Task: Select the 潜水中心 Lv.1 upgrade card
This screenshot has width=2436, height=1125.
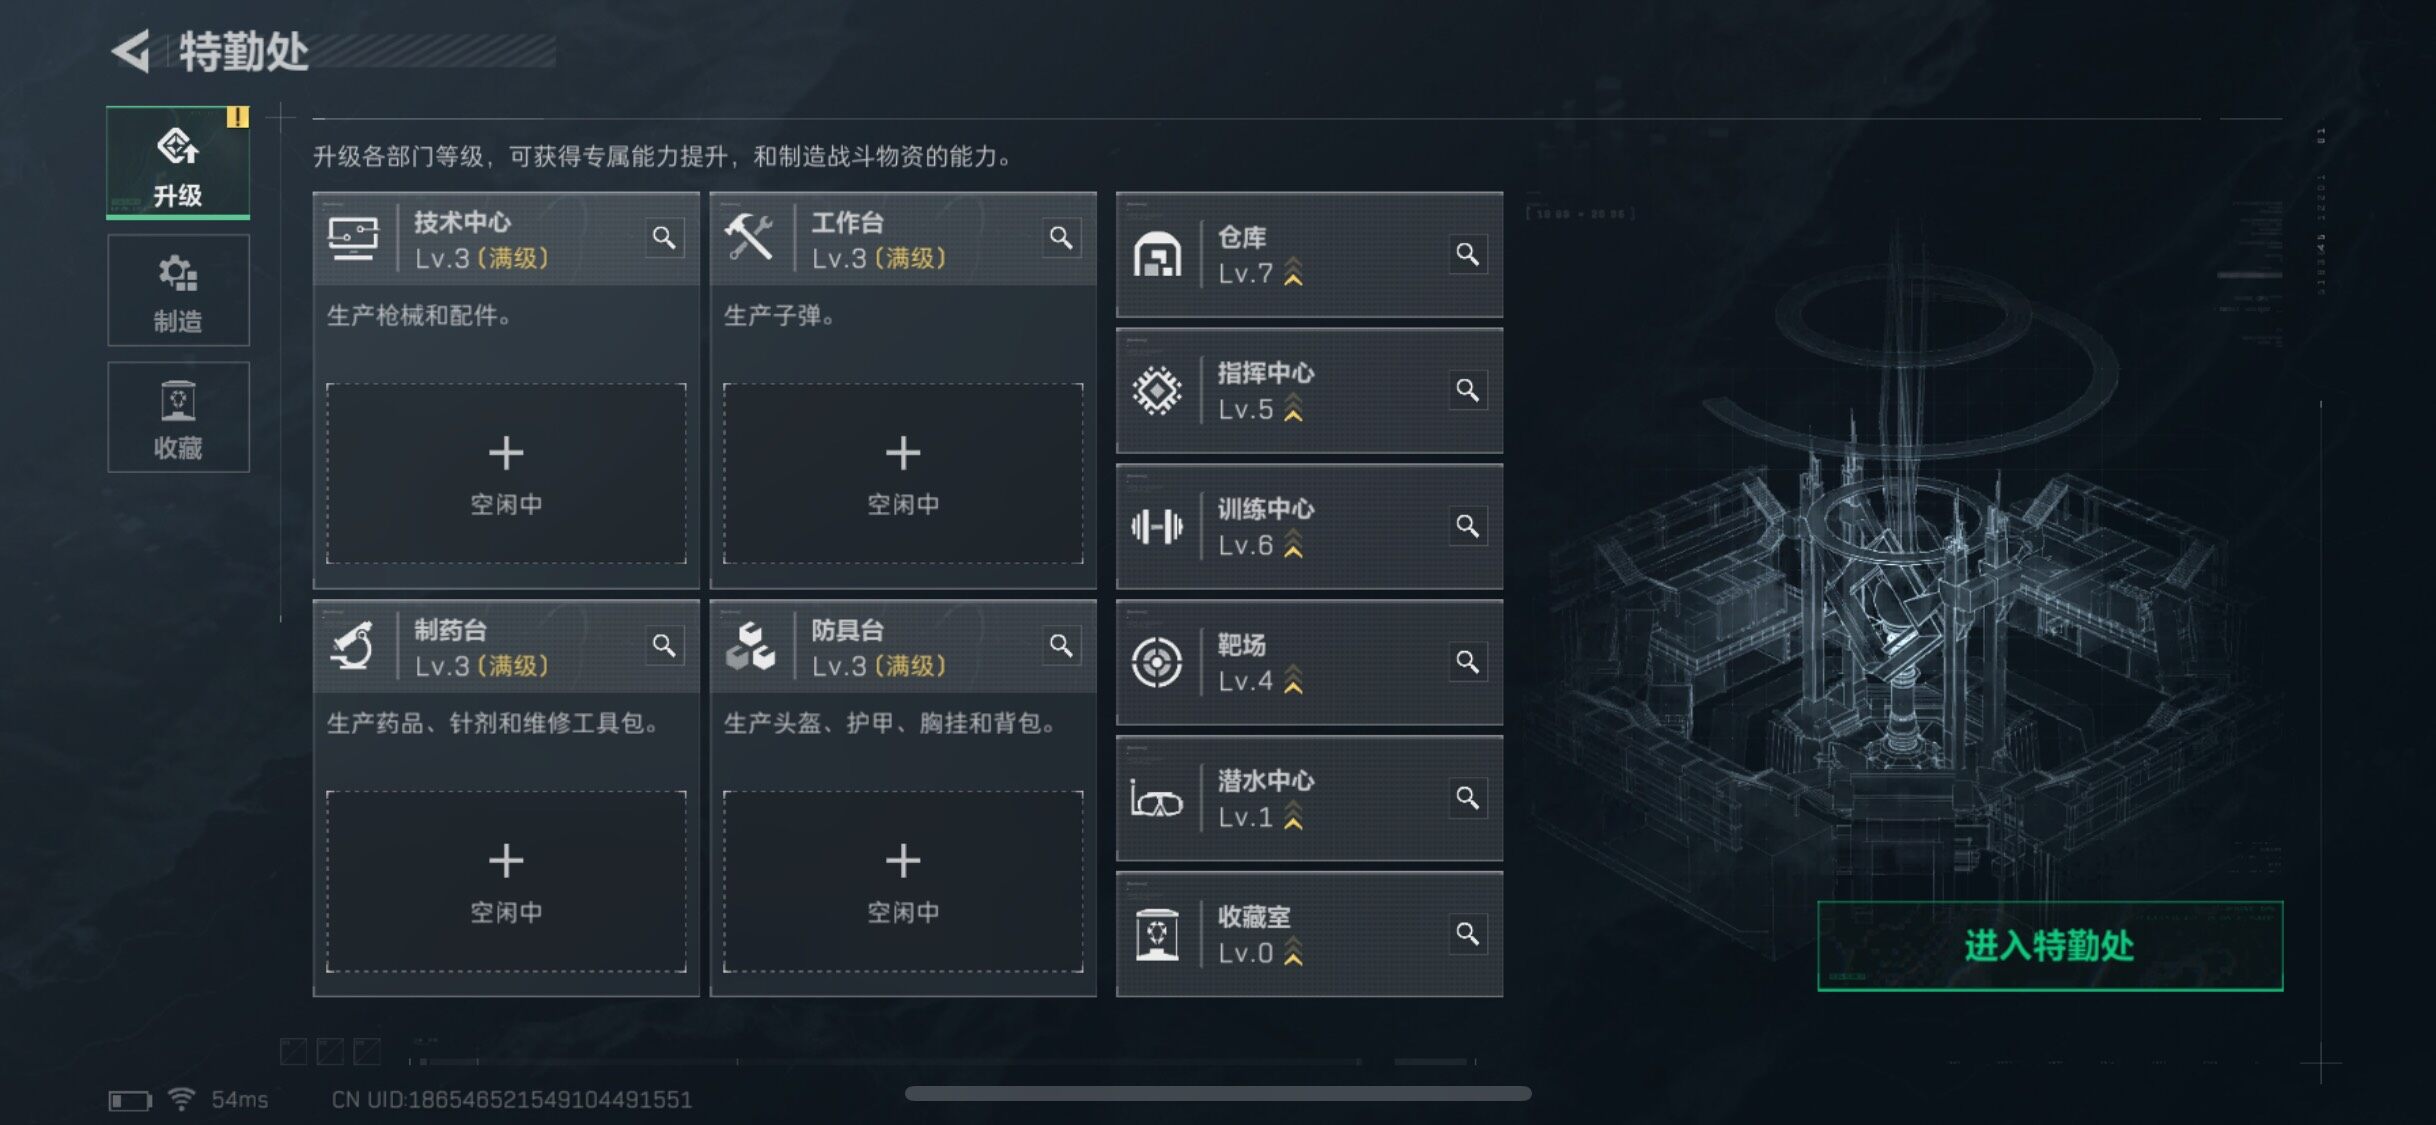Action: pyautogui.click(x=1309, y=798)
